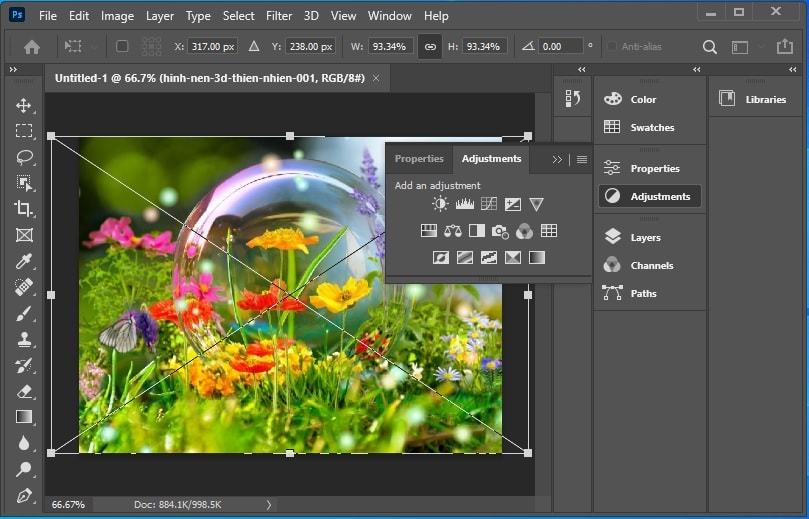The width and height of the screenshot is (809, 519).
Task: Select the Brush tool
Action: point(24,313)
